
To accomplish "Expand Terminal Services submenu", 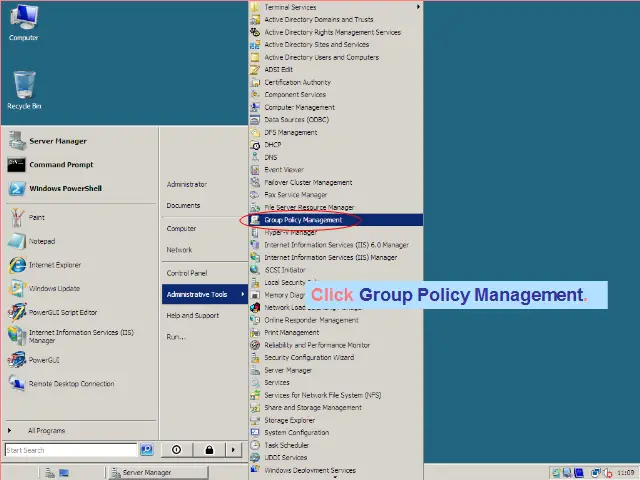I will click(x=336, y=7).
